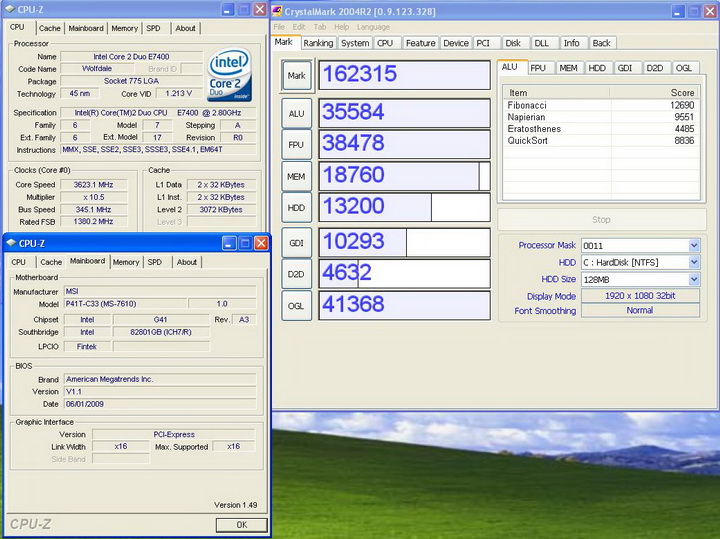Screen dimensions: 720x539
Task: Open the HDD drive selection dropdown
Action: click(x=693, y=262)
